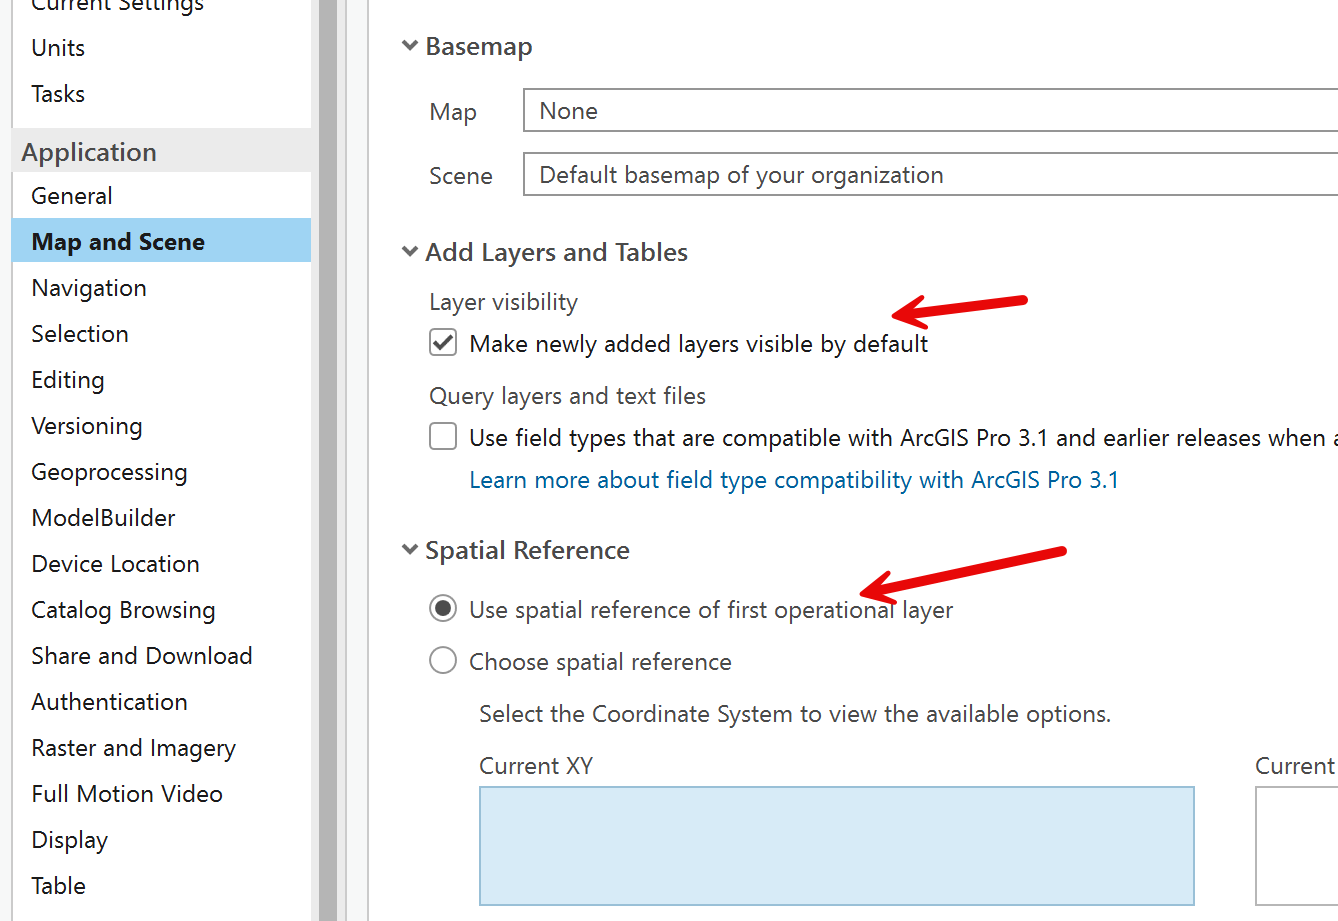
Task: Open Editing options page
Action: [68, 380]
